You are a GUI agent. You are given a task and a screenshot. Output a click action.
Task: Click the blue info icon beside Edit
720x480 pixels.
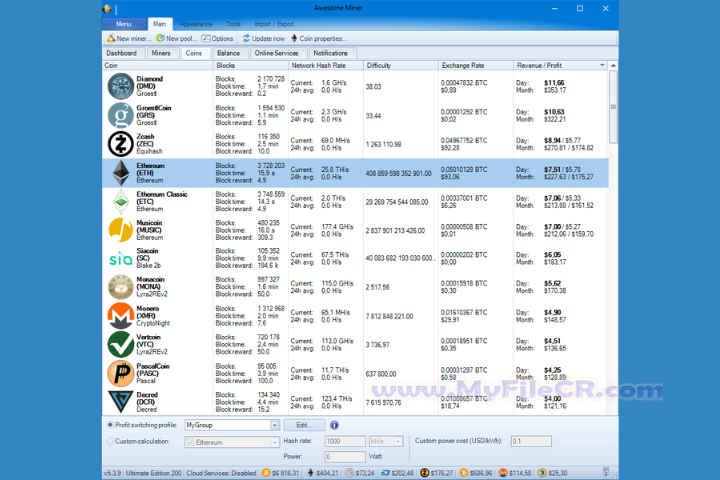click(334, 425)
